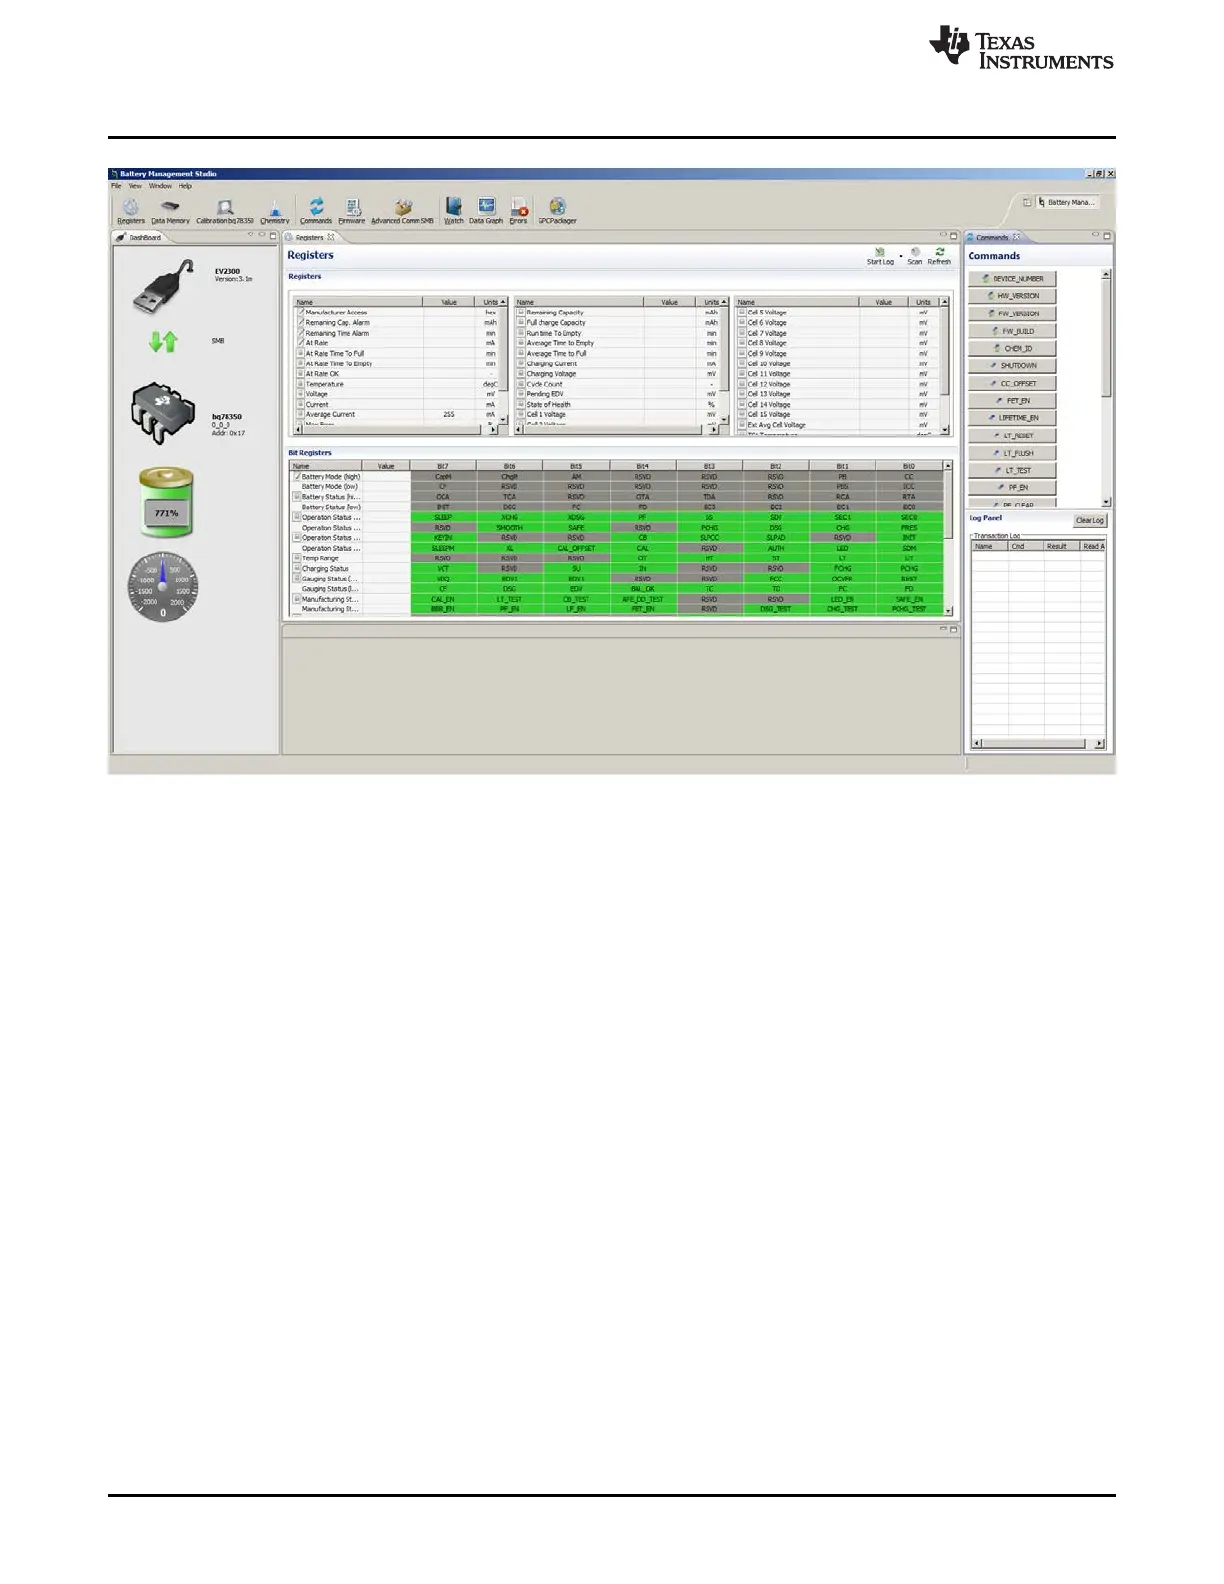This screenshot has height=1584, width=1224.
Task: Expand the Temp Range bit row
Action: point(297,558)
